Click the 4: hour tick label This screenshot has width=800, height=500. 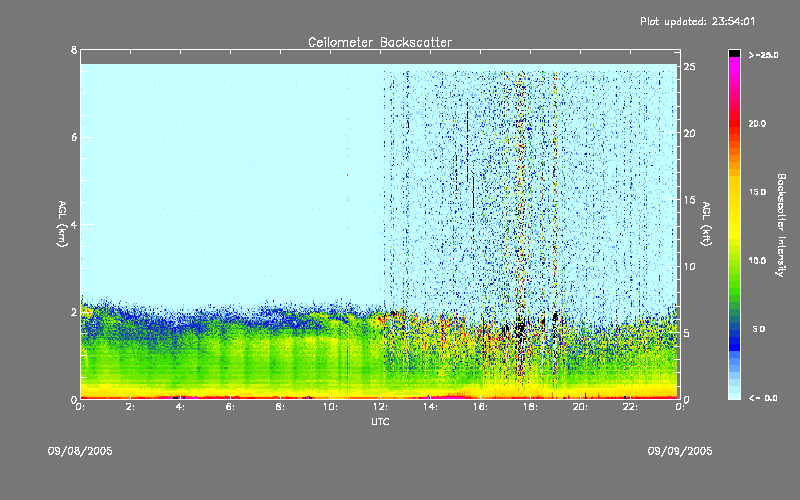(181, 407)
